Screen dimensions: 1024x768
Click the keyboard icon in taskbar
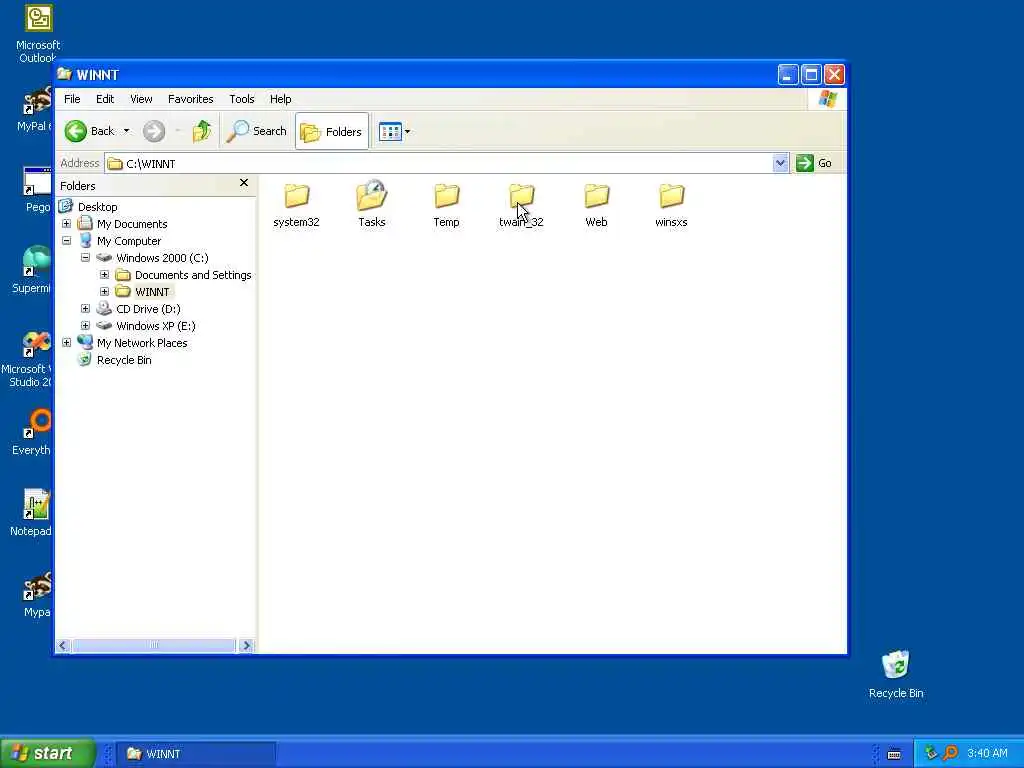click(x=894, y=754)
